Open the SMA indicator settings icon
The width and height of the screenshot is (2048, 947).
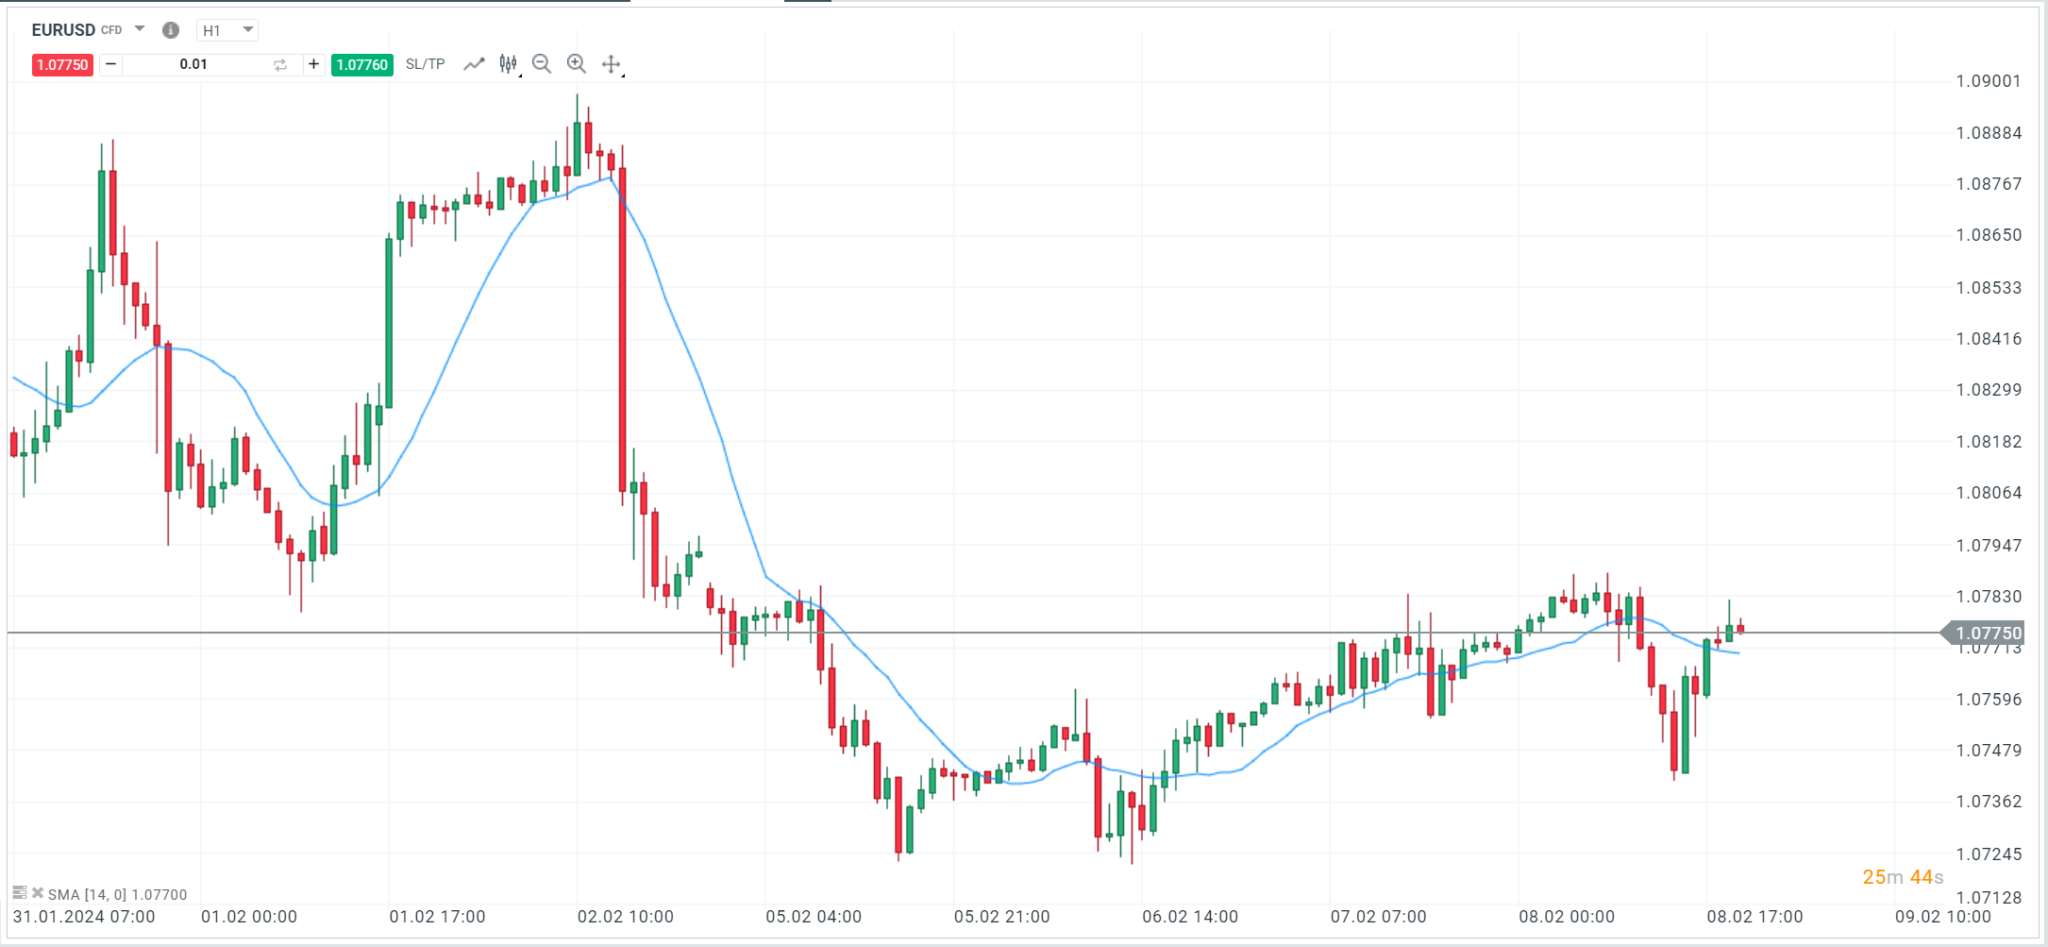tap(20, 892)
